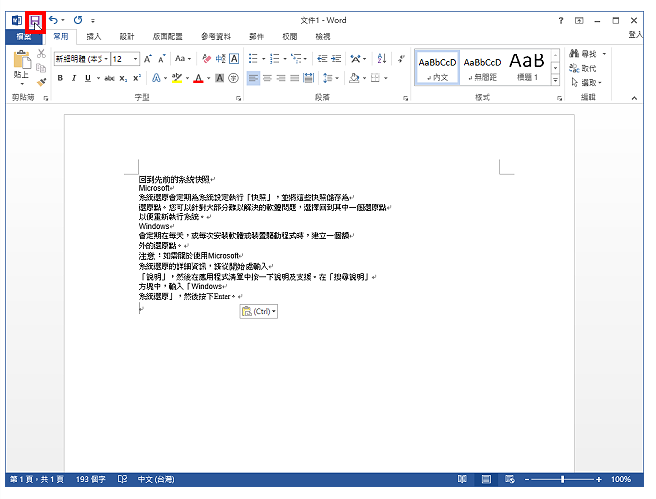Cut selection with scissors icon
The height and width of the screenshot is (499, 656).
click(x=41, y=54)
